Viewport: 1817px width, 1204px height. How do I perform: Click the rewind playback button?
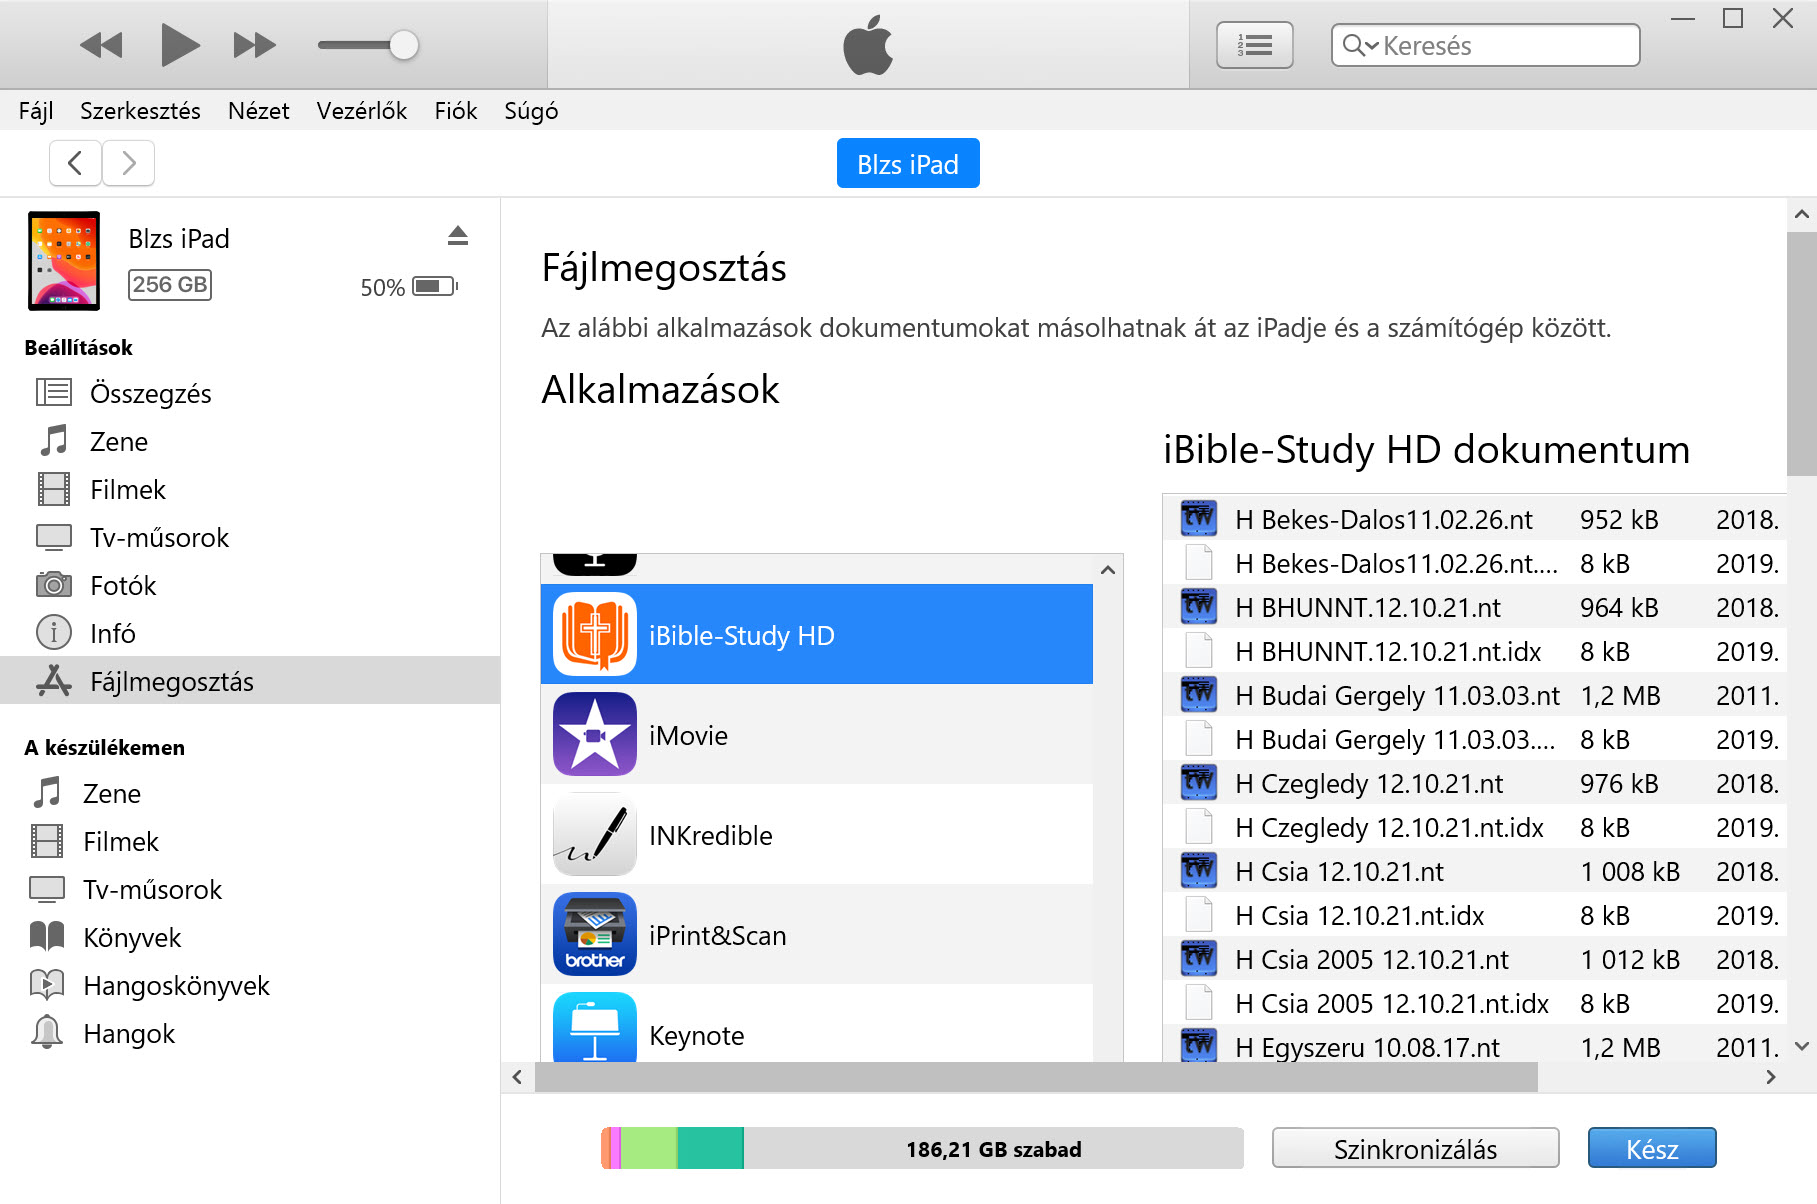(x=101, y=45)
